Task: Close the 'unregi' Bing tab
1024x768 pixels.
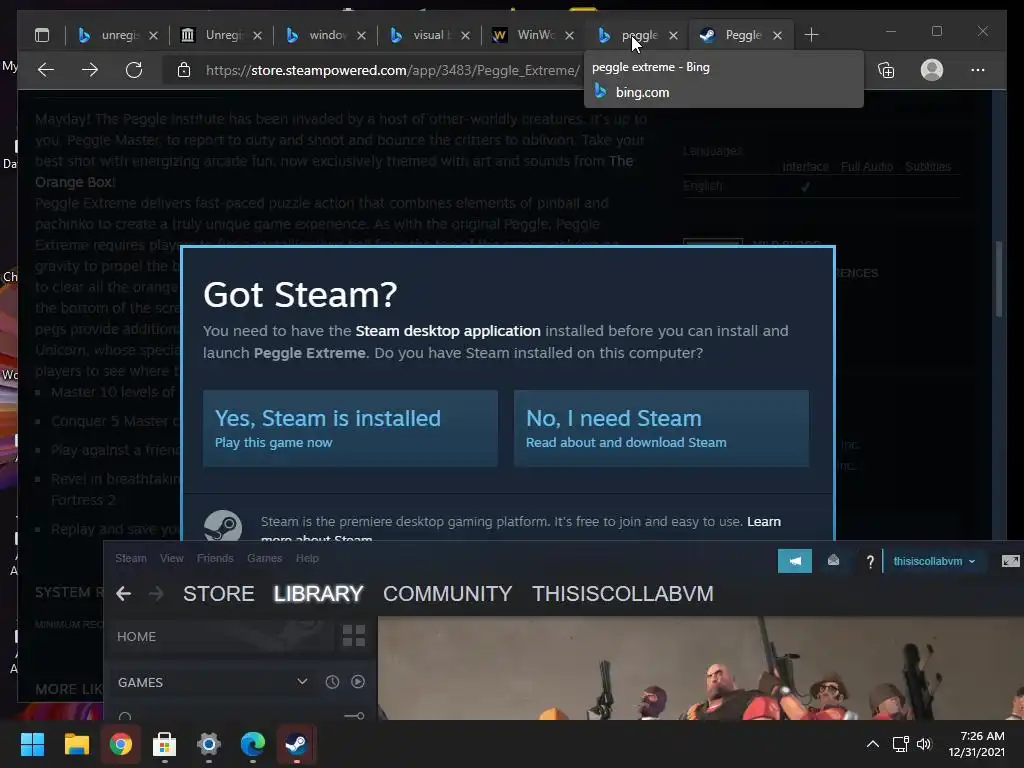Action: click(153, 35)
